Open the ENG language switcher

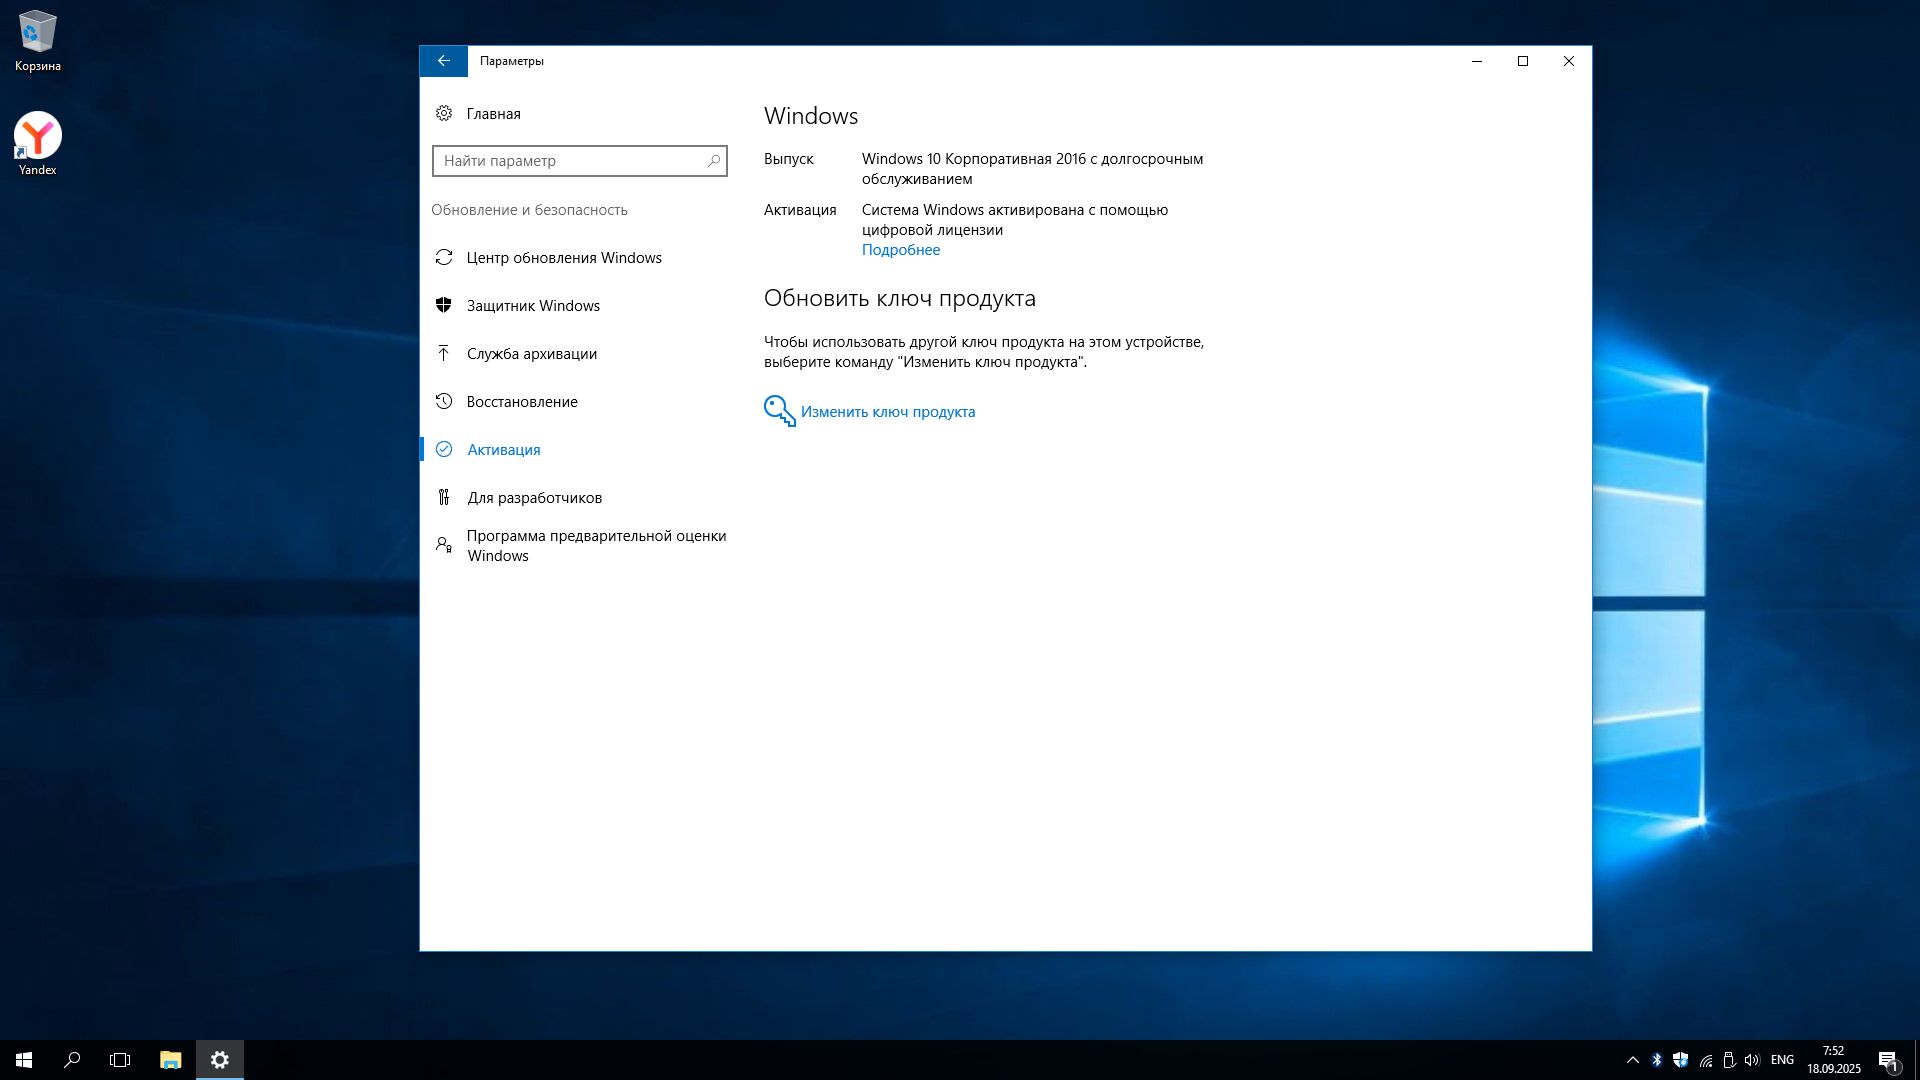[1781, 1060]
